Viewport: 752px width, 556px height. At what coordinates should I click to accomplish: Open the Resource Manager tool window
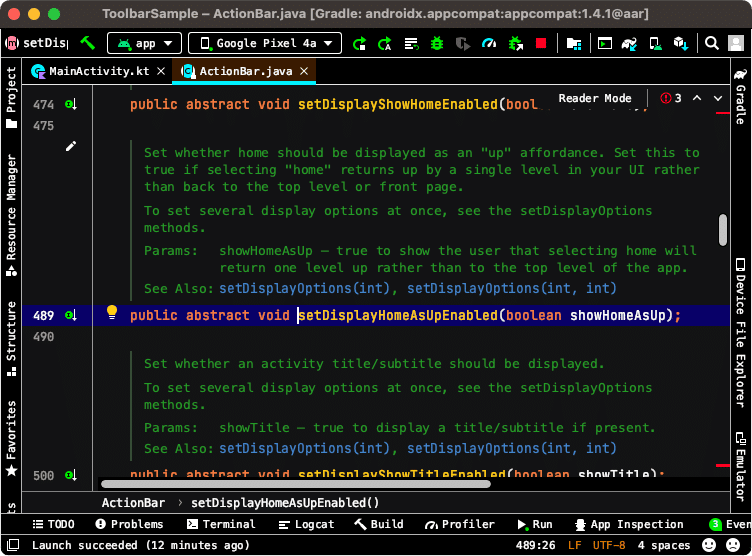click(x=11, y=215)
